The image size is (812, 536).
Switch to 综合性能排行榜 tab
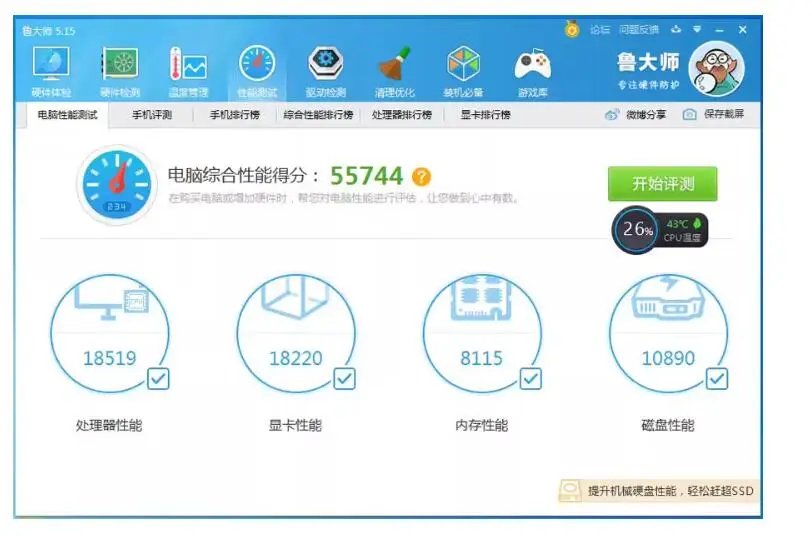coord(318,115)
